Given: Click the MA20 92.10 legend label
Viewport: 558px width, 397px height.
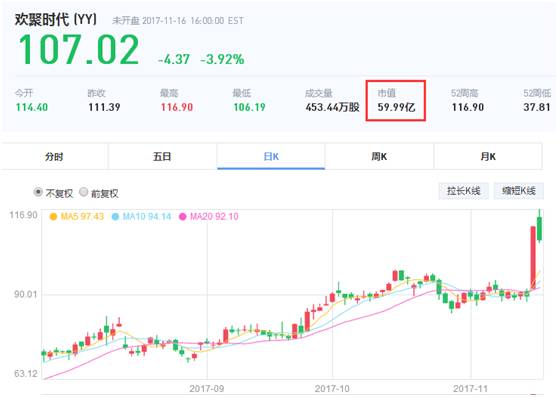Looking at the screenshot, I should [214, 217].
